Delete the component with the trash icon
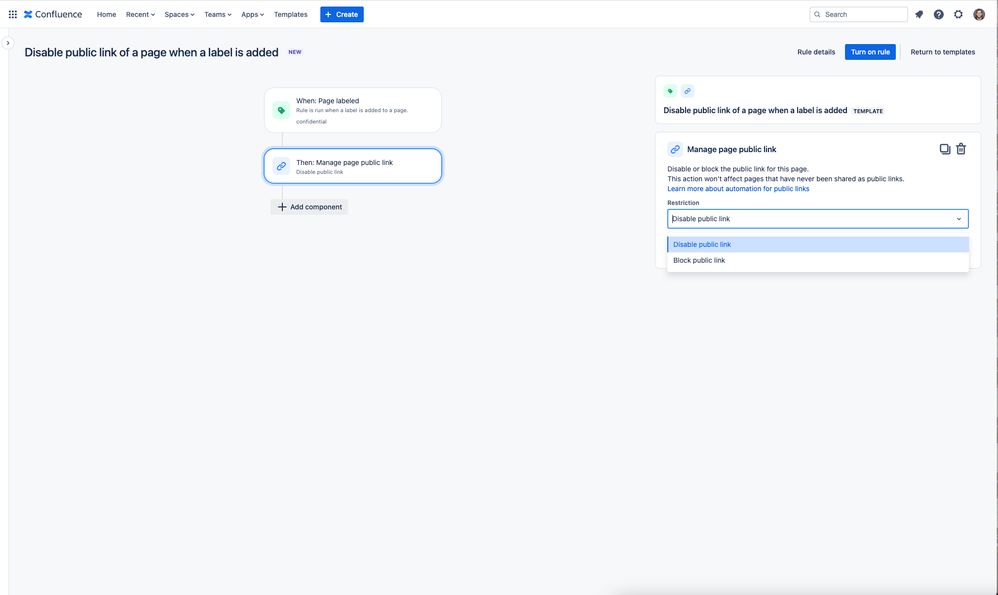Image resolution: width=998 pixels, height=595 pixels. (x=961, y=149)
